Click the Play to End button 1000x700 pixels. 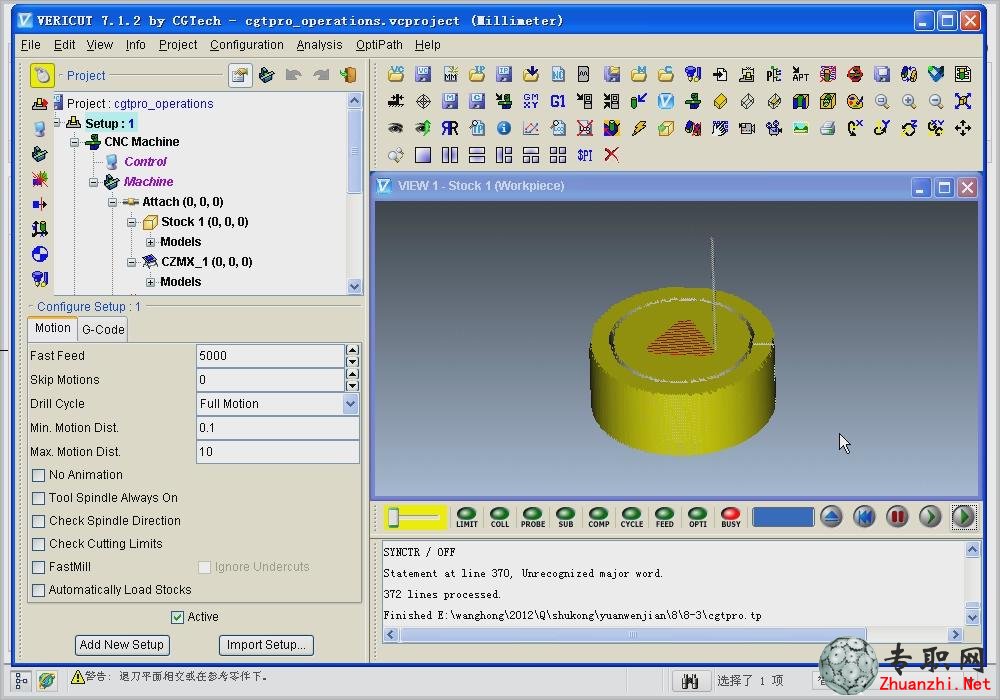[x=963, y=516]
